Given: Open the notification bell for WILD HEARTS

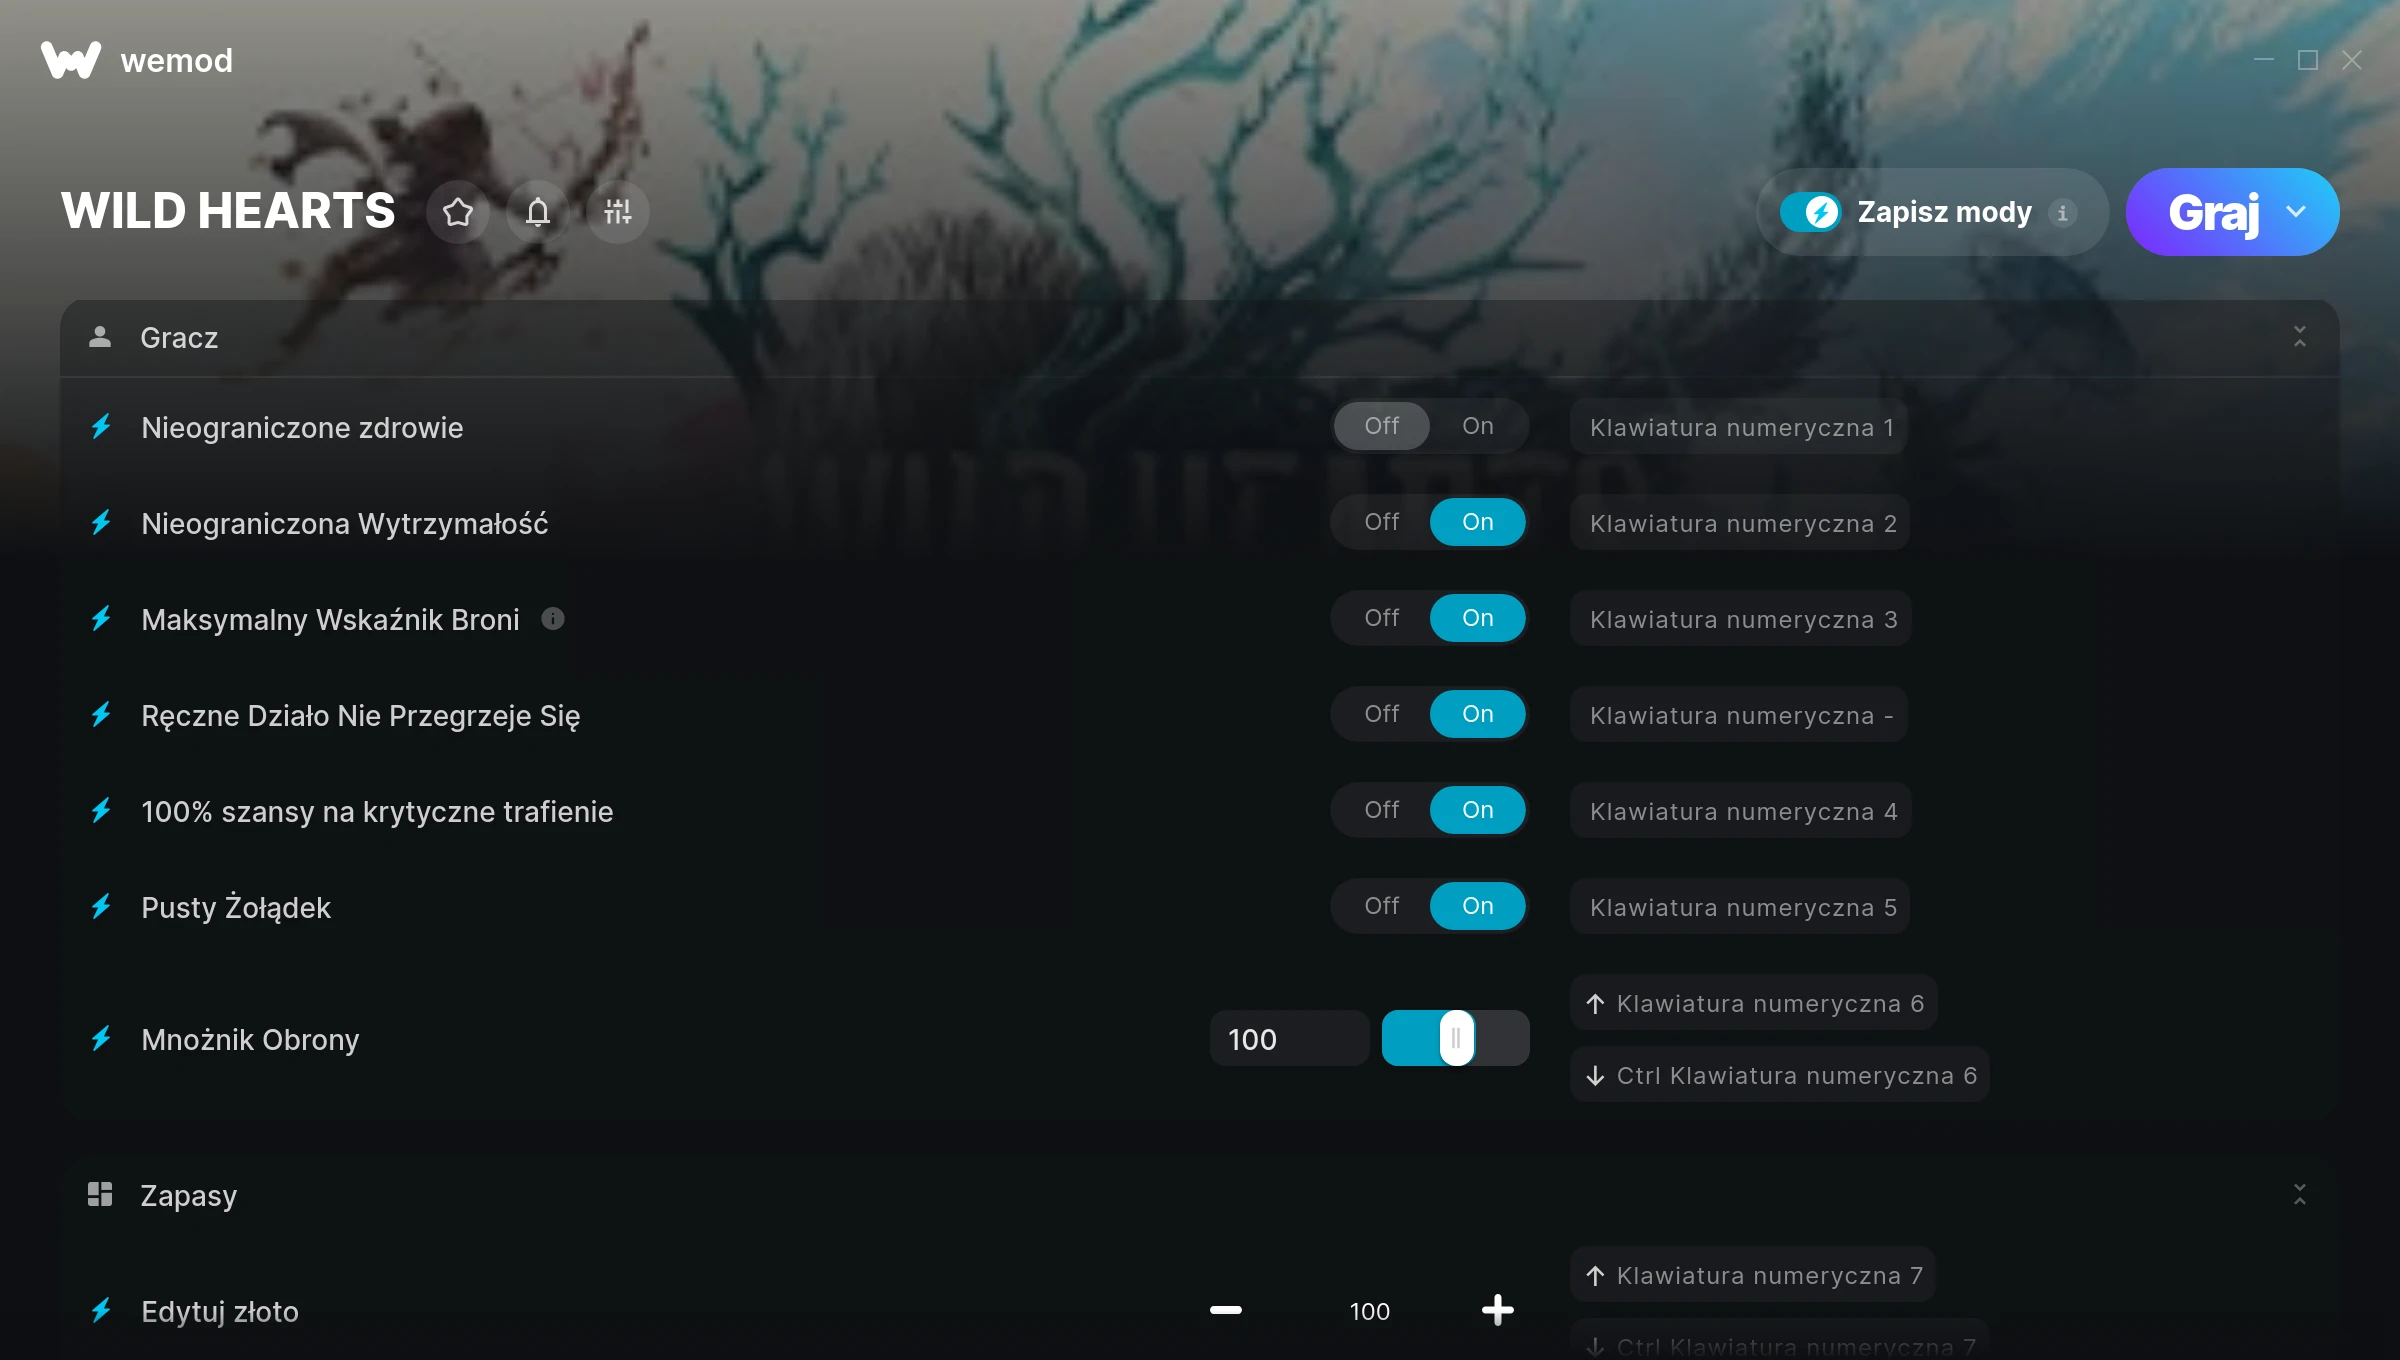Looking at the screenshot, I should (538, 212).
